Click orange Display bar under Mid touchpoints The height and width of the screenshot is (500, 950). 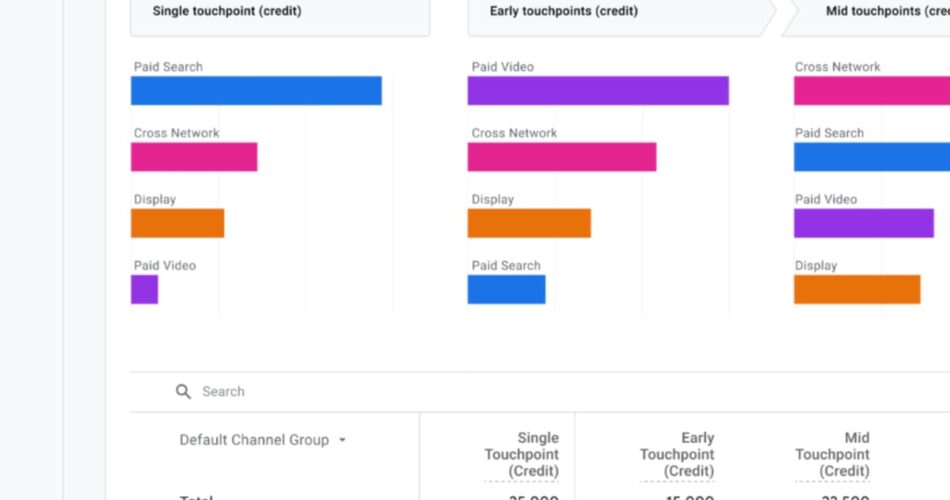(x=857, y=290)
